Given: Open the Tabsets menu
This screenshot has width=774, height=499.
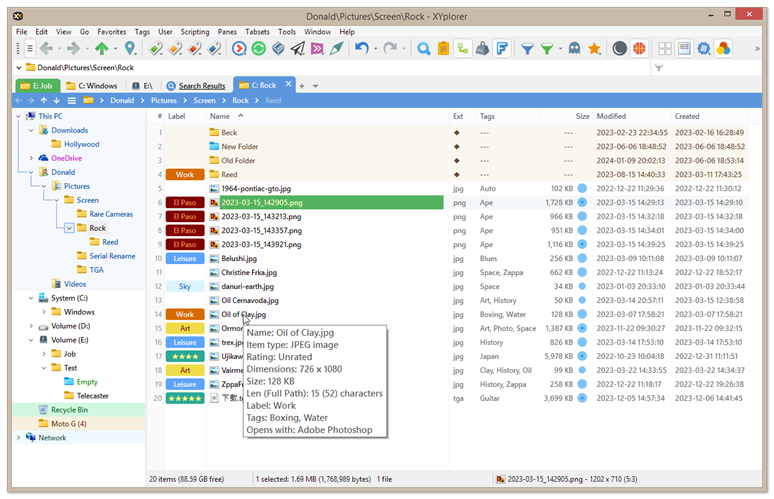Looking at the screenshot, I should click(260, 32).
